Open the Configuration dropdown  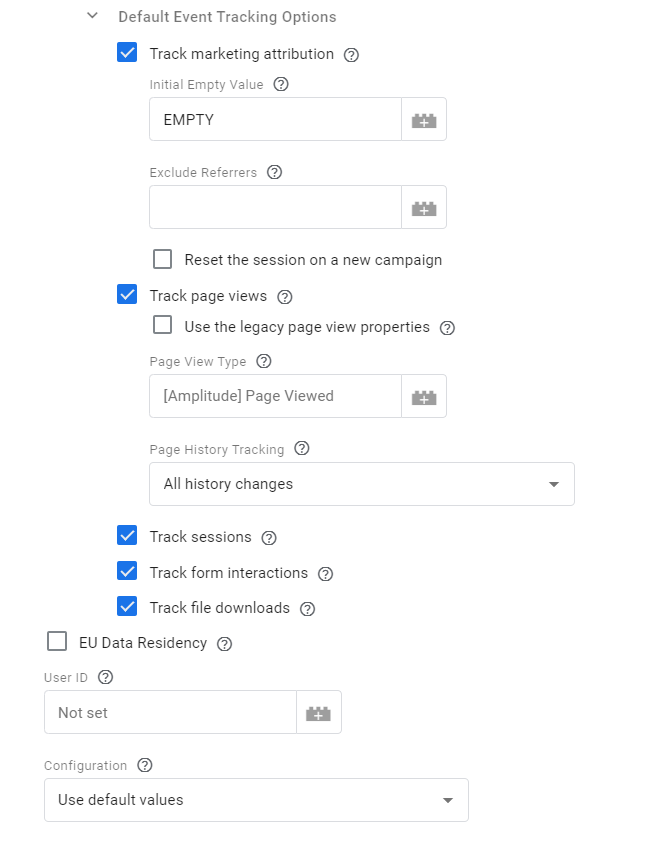pyautogui.click(x=256, y=800)
